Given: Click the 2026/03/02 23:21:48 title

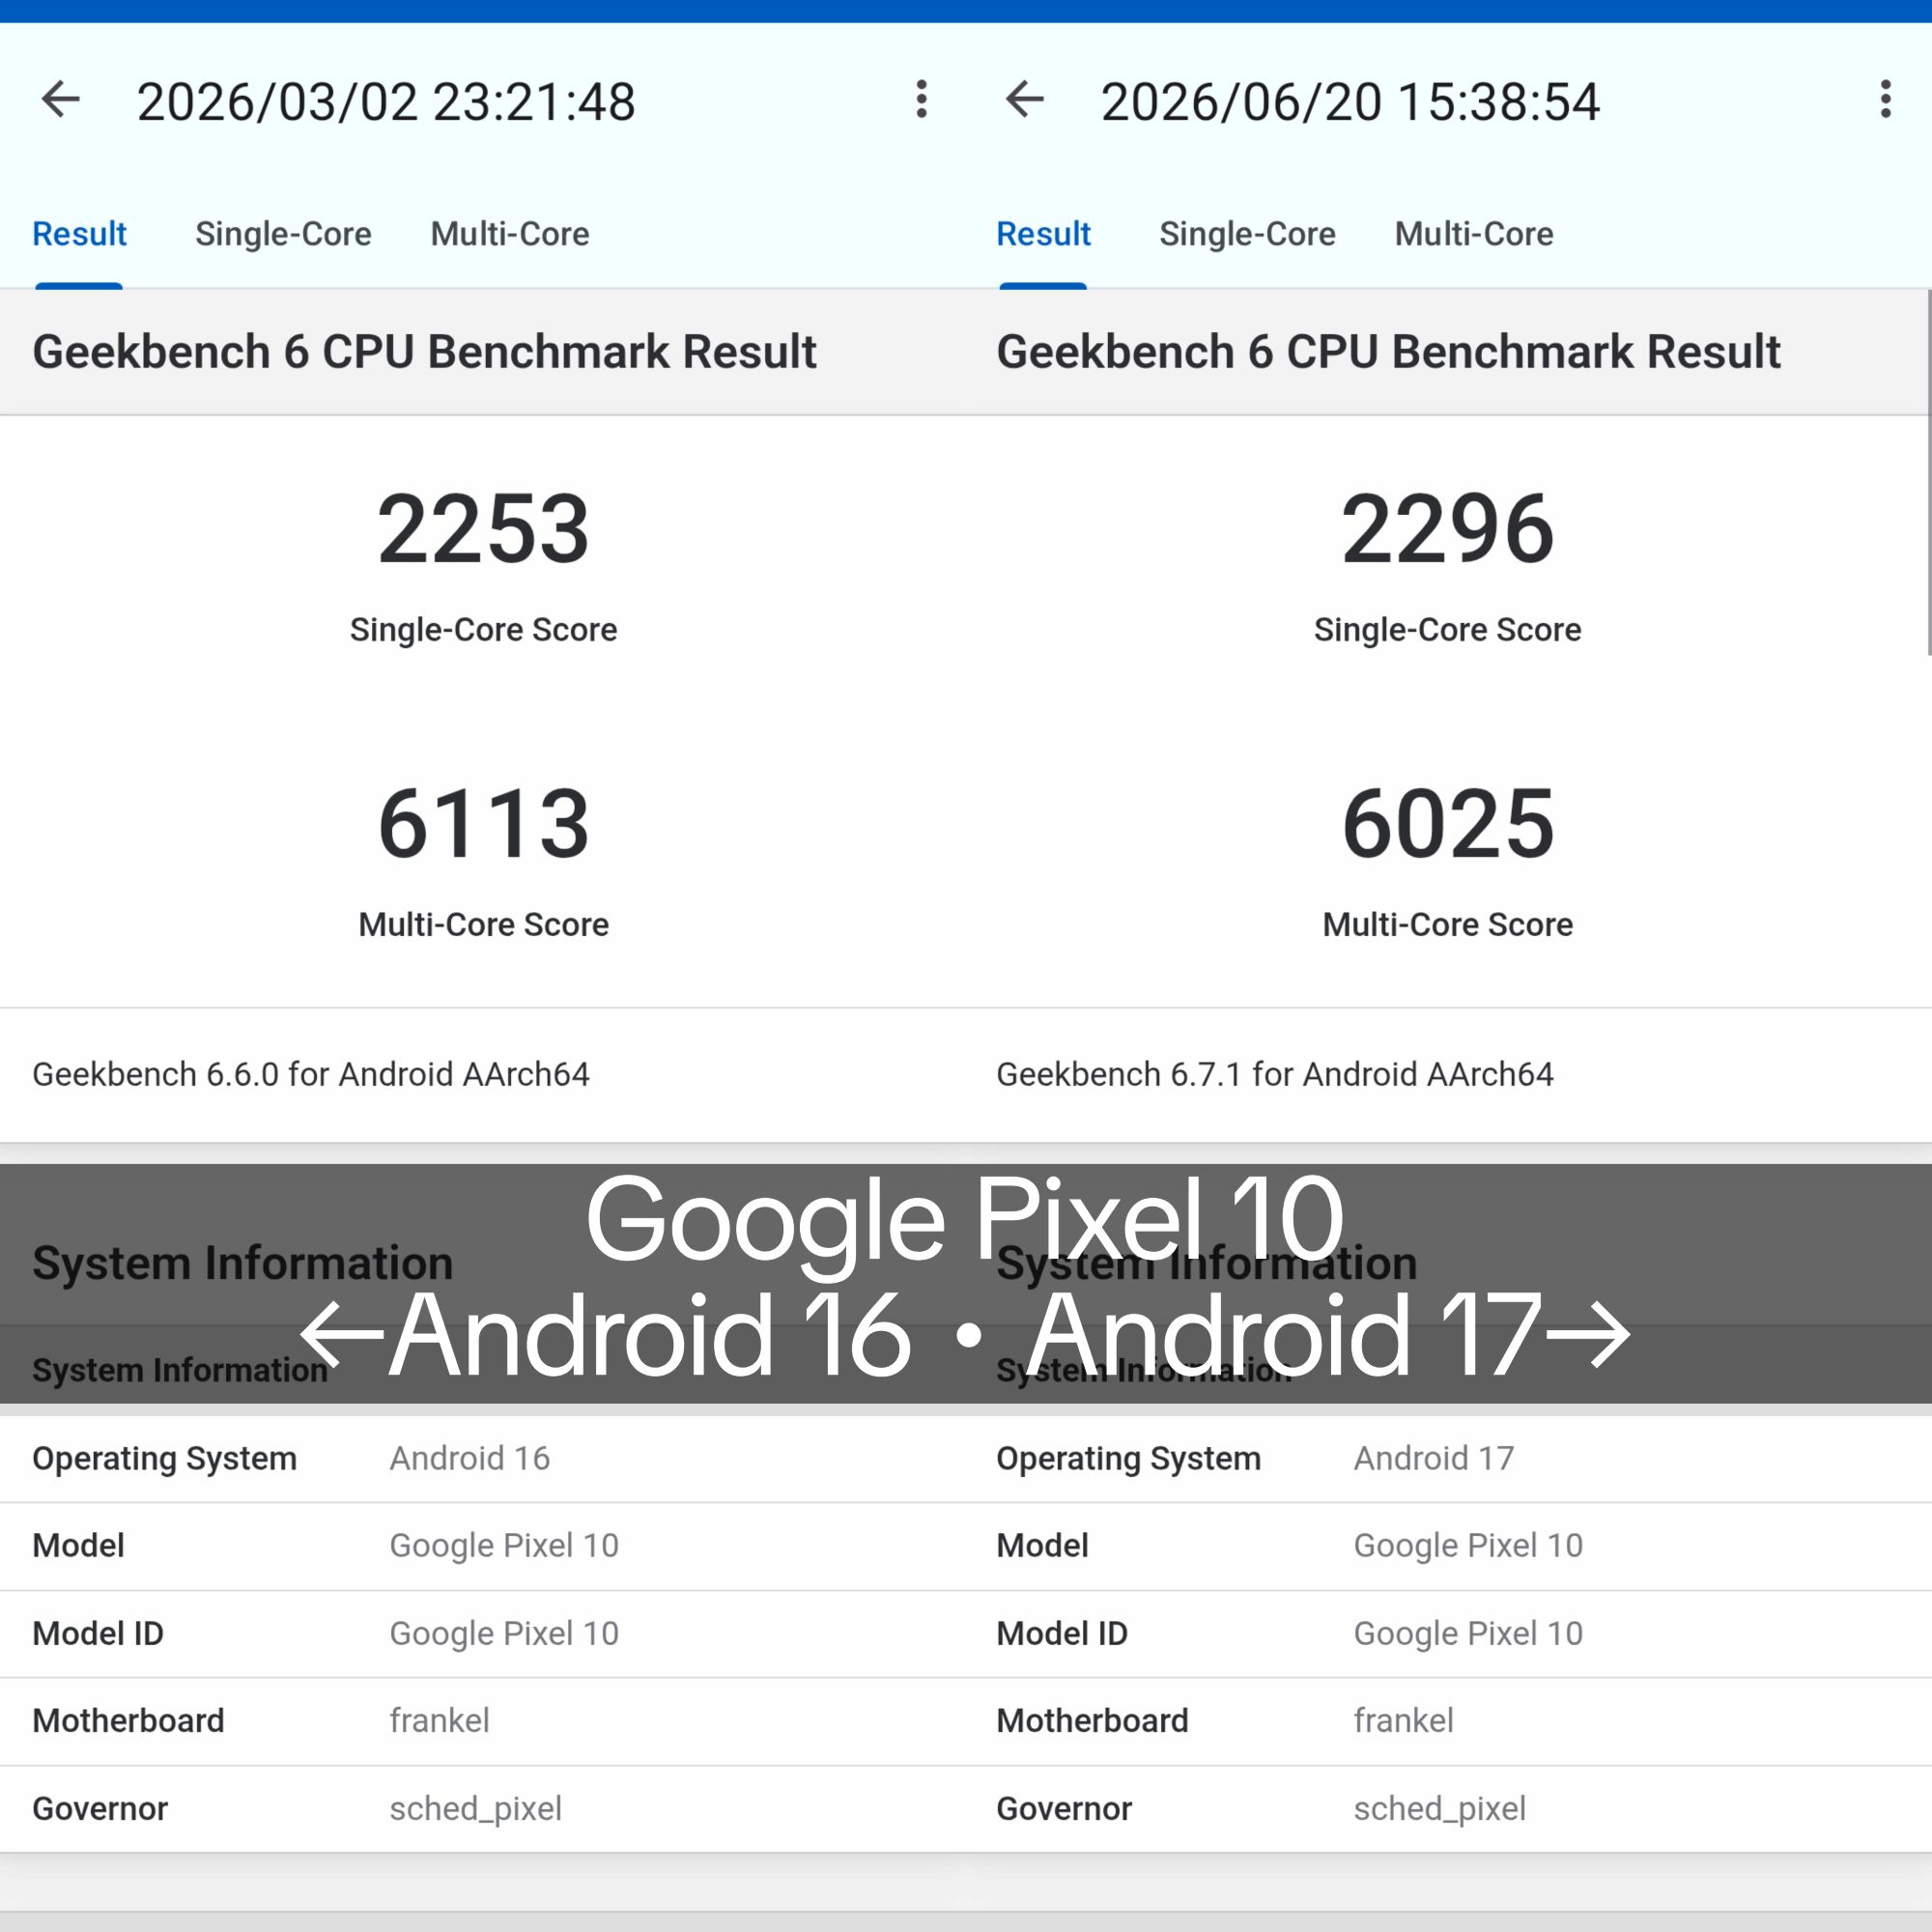Looking at the screenshot, I should (x=386, y=102).
